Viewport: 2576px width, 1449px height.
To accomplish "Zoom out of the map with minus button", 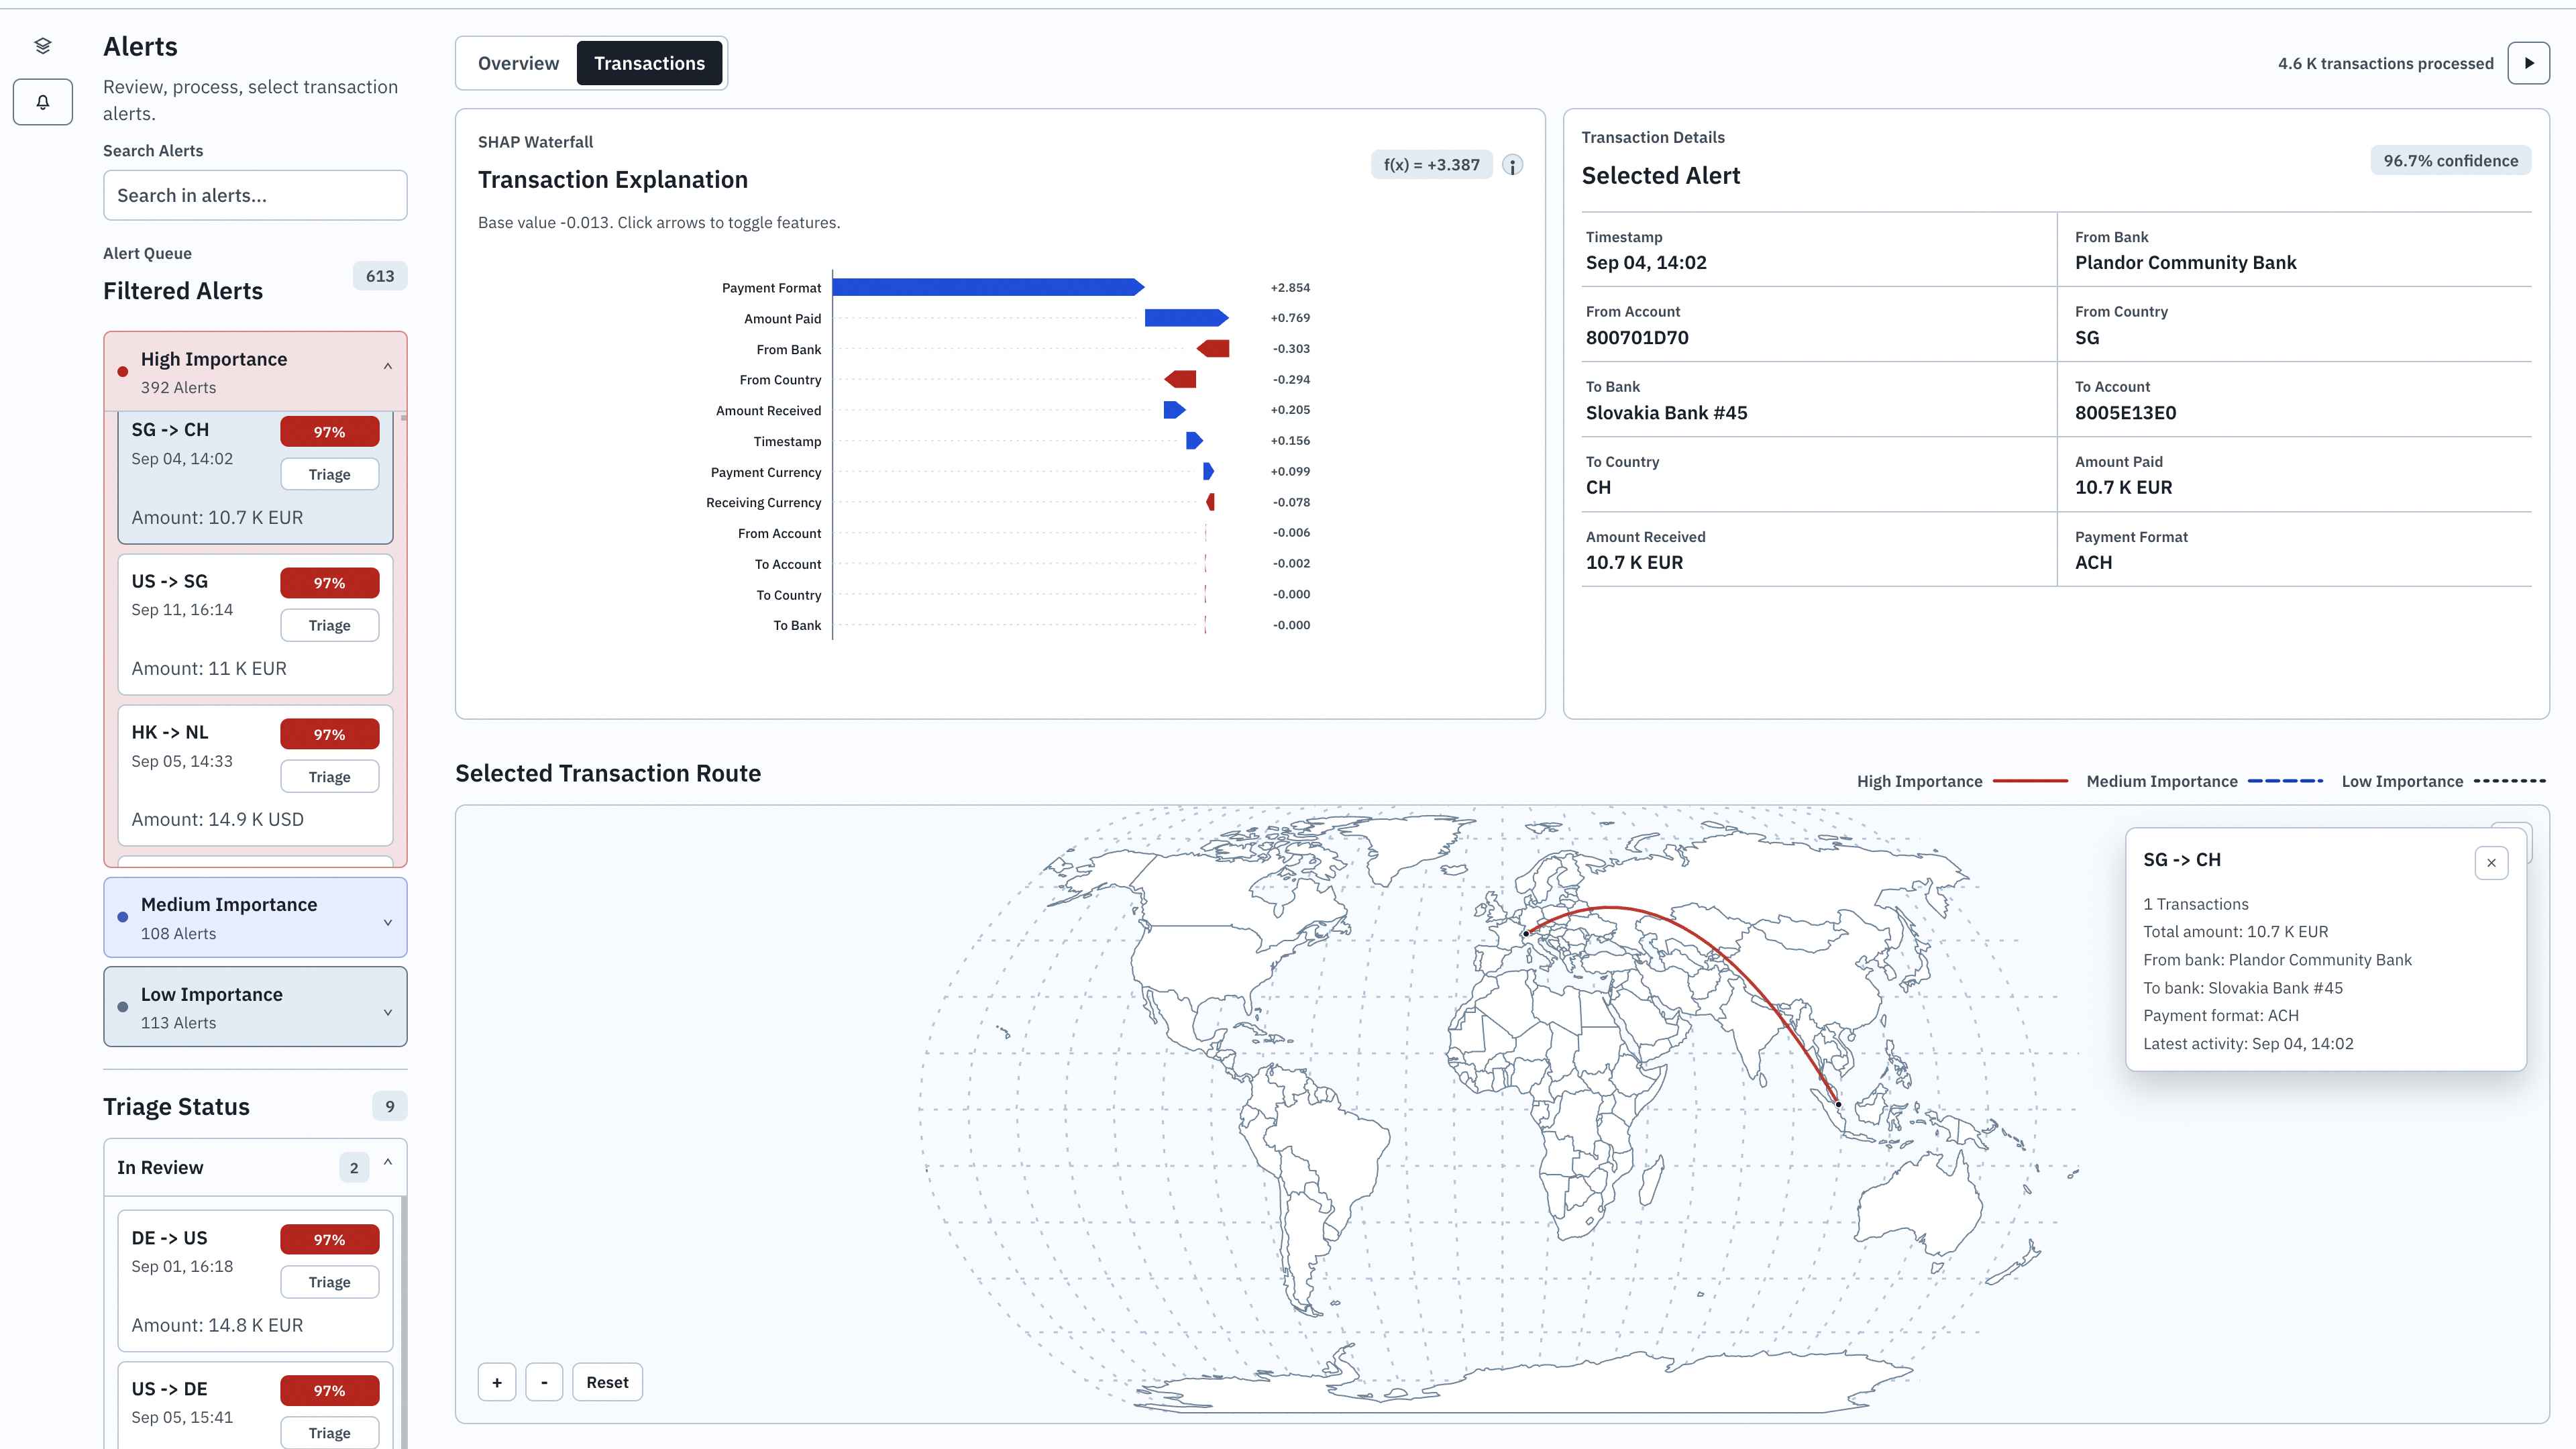I will point(544,1382).
